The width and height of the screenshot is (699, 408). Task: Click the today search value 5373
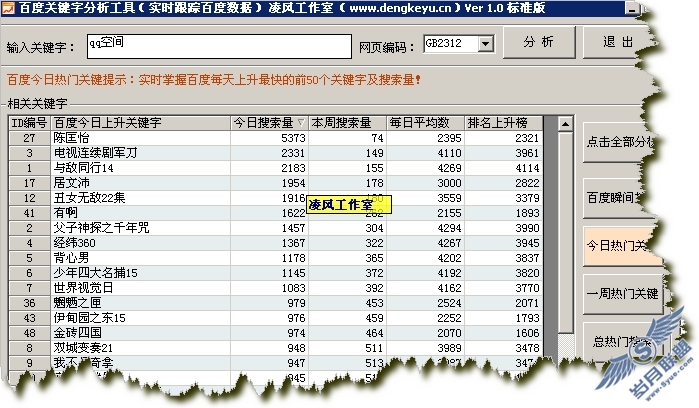tap(293, 138)
